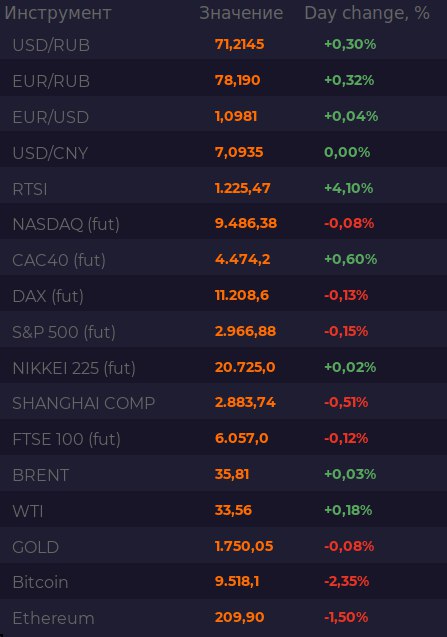
Task: Select the BRENT oil row
Action: pos(224,474)
